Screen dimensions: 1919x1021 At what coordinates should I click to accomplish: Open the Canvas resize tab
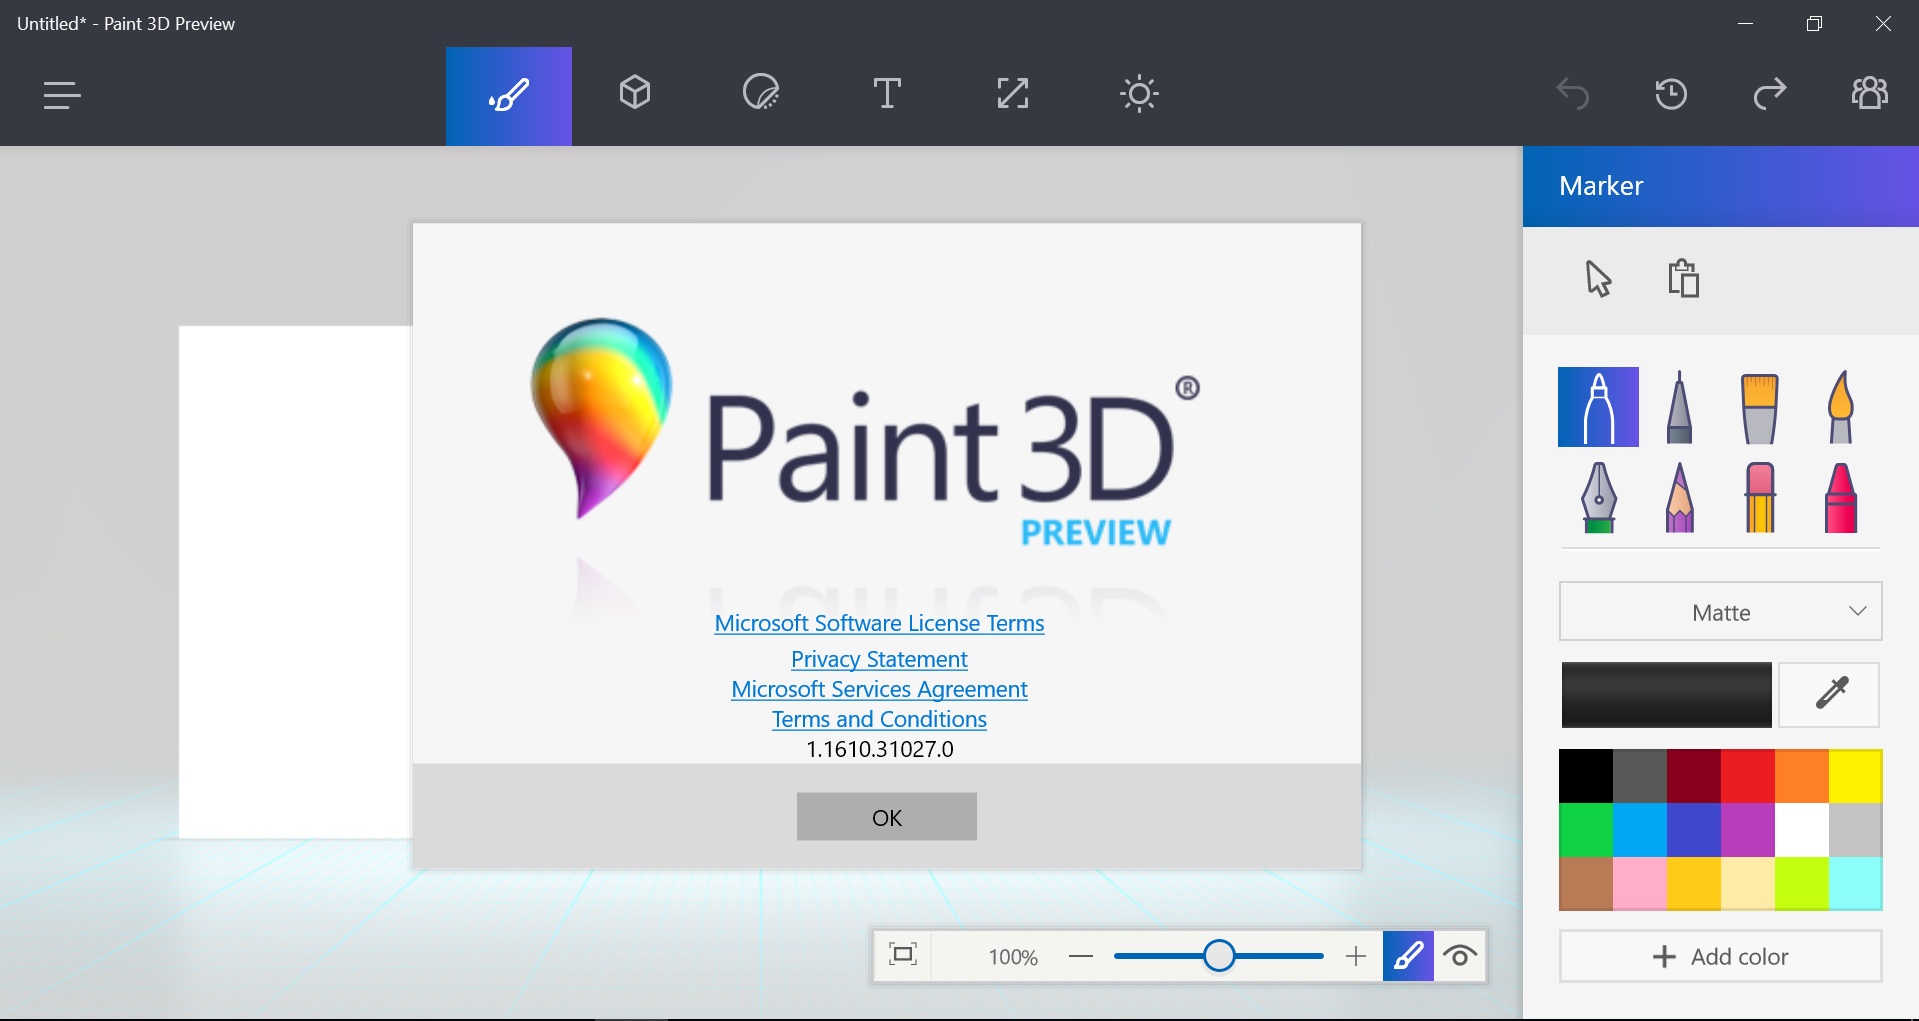1013,94
